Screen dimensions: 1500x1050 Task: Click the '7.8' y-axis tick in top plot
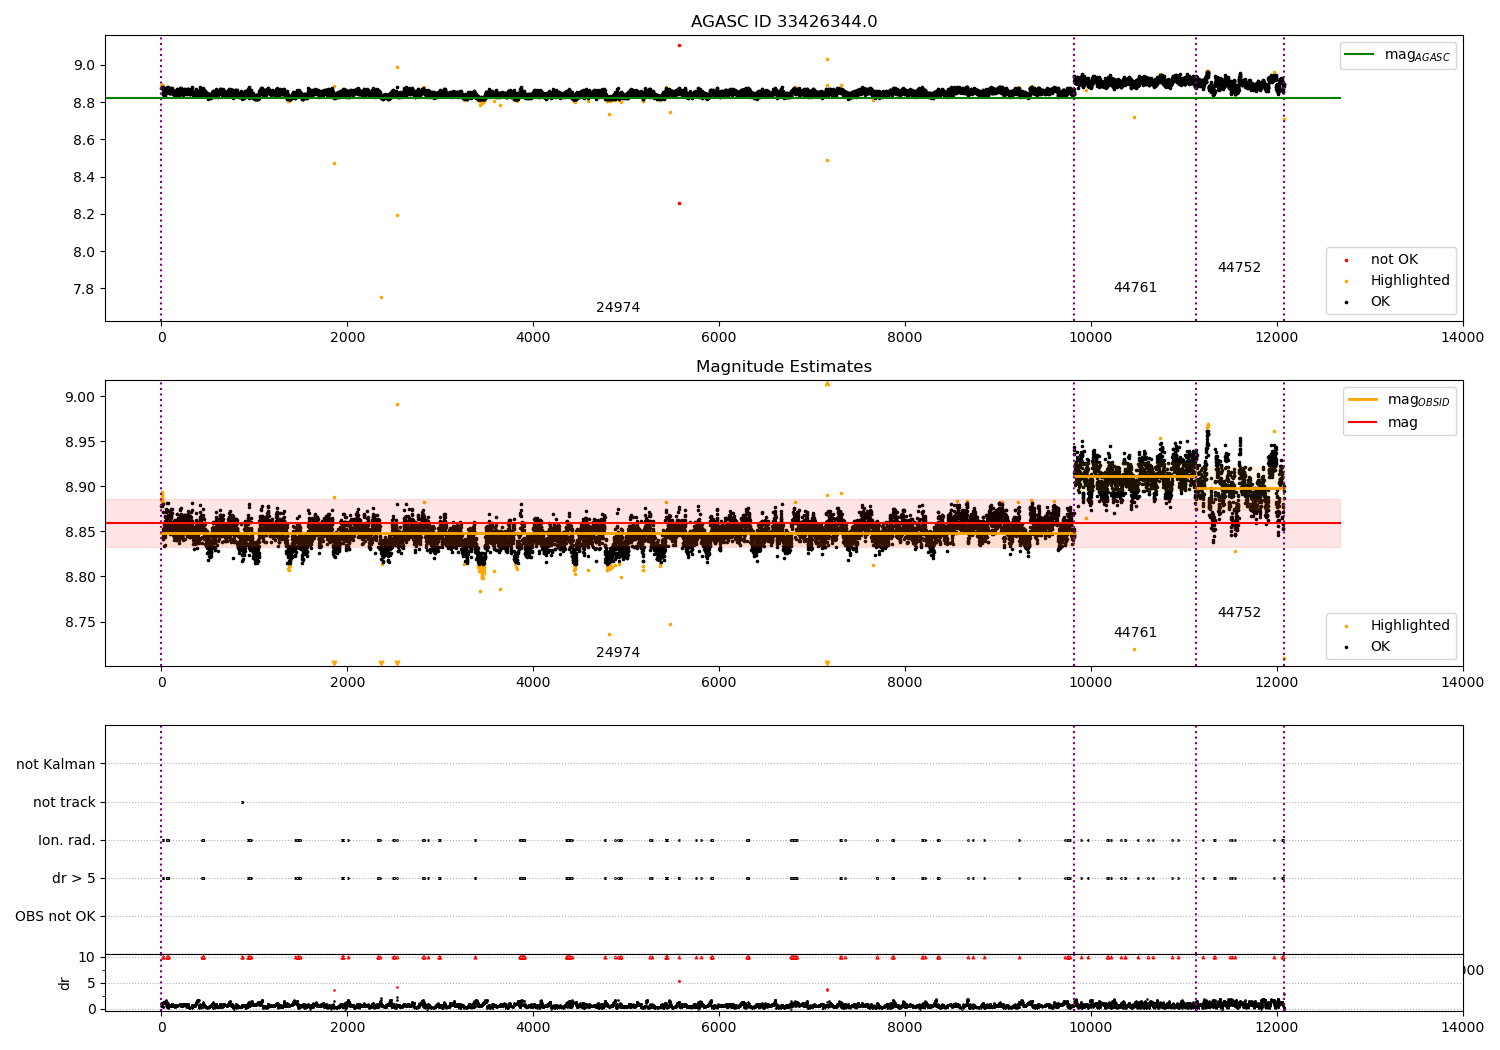[84, 290]
